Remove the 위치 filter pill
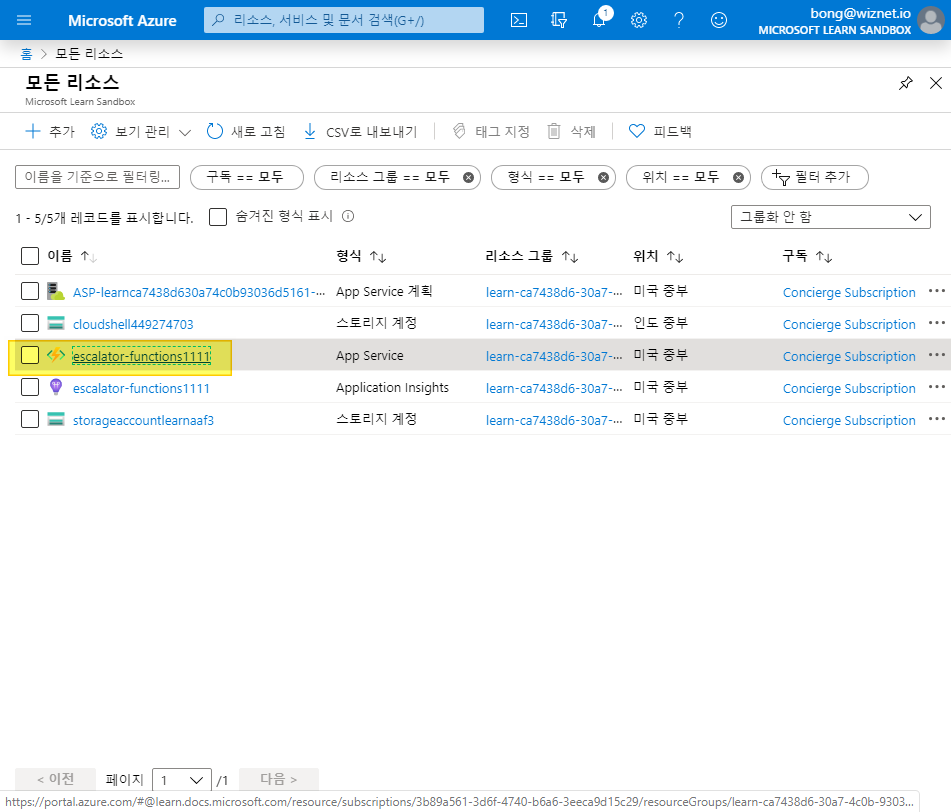 coord(738,178)
